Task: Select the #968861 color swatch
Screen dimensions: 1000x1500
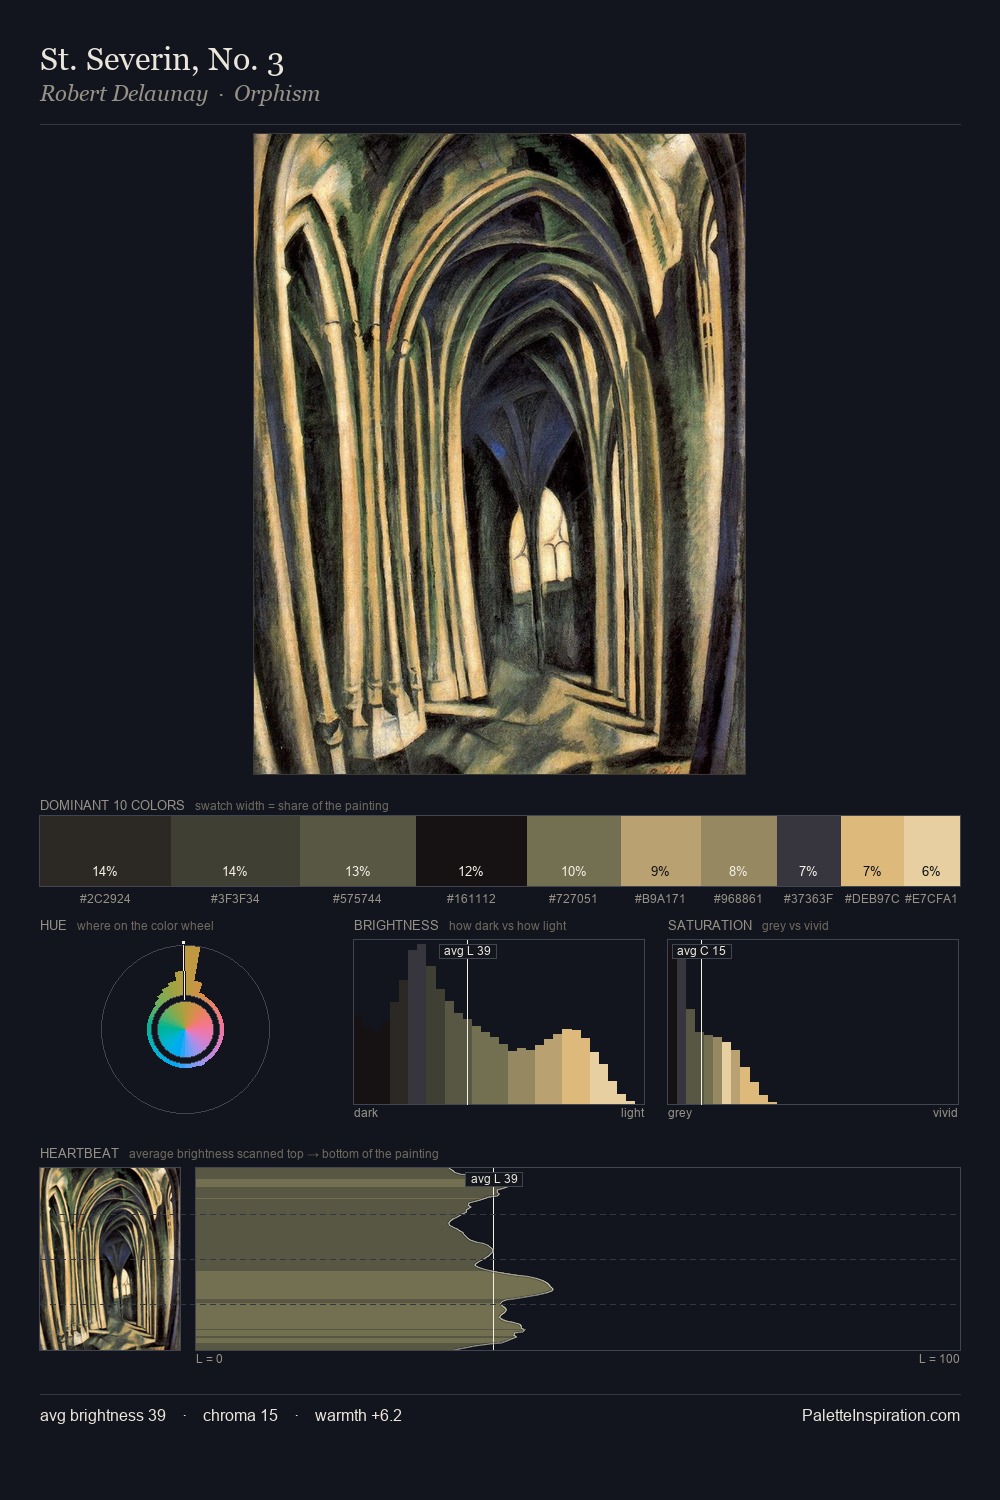Action: coord(739,851)
